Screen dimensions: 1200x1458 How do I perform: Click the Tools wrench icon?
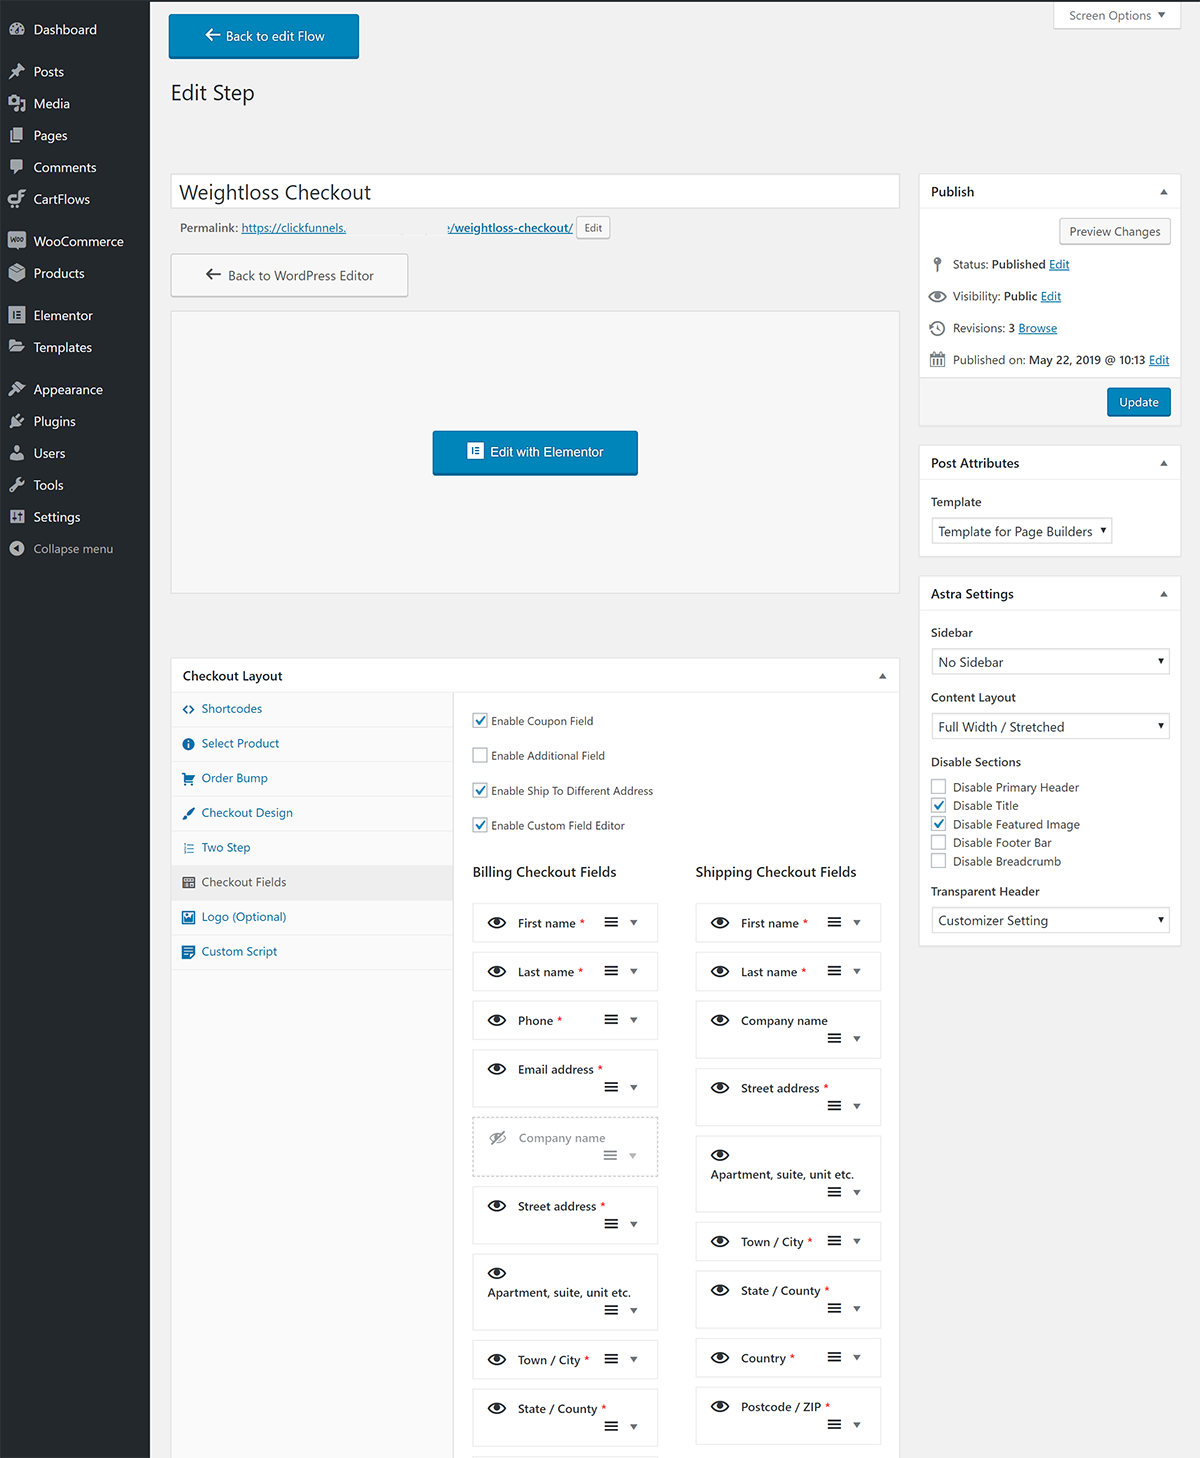(x=17, y=485)
